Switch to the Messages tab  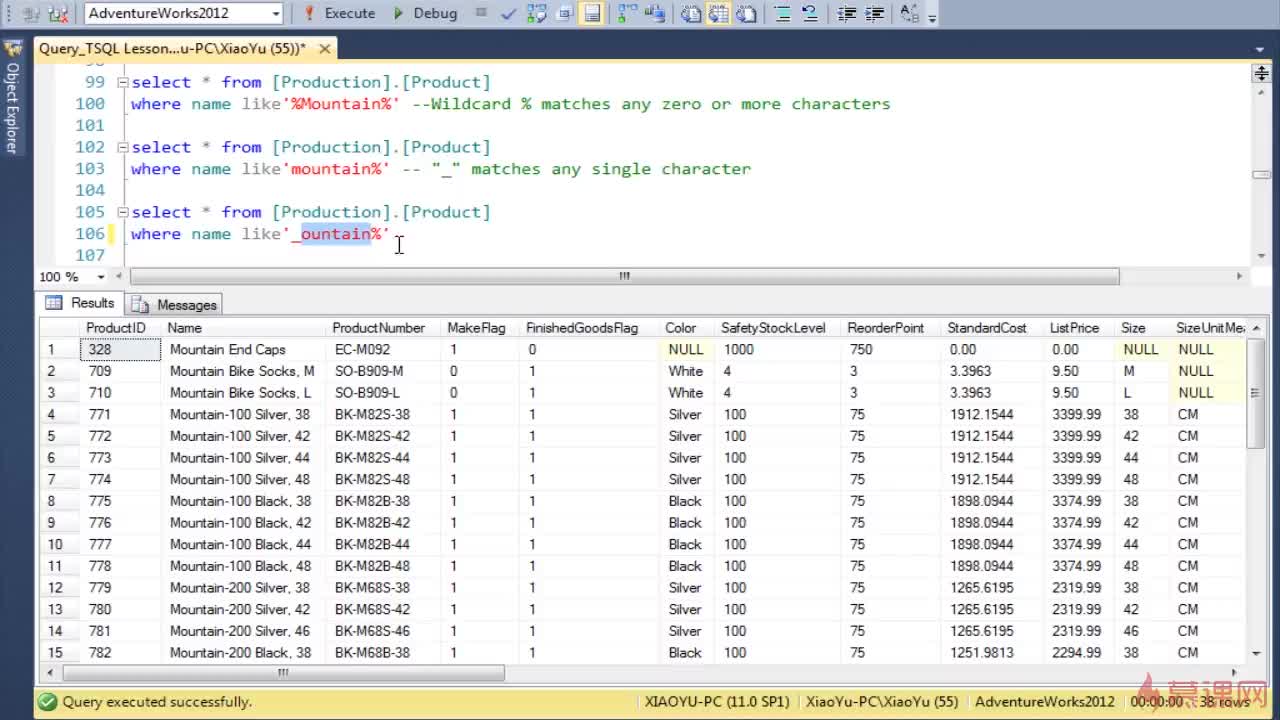176,305
